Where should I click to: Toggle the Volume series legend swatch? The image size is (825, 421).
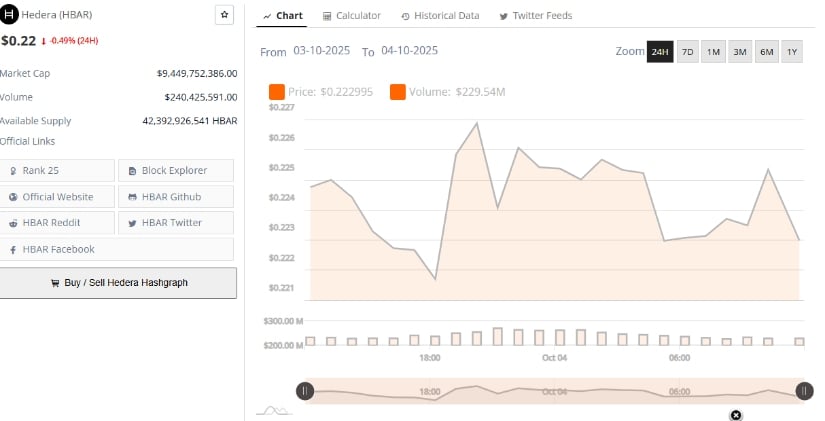pyautogui.click(x=397, y=92)
